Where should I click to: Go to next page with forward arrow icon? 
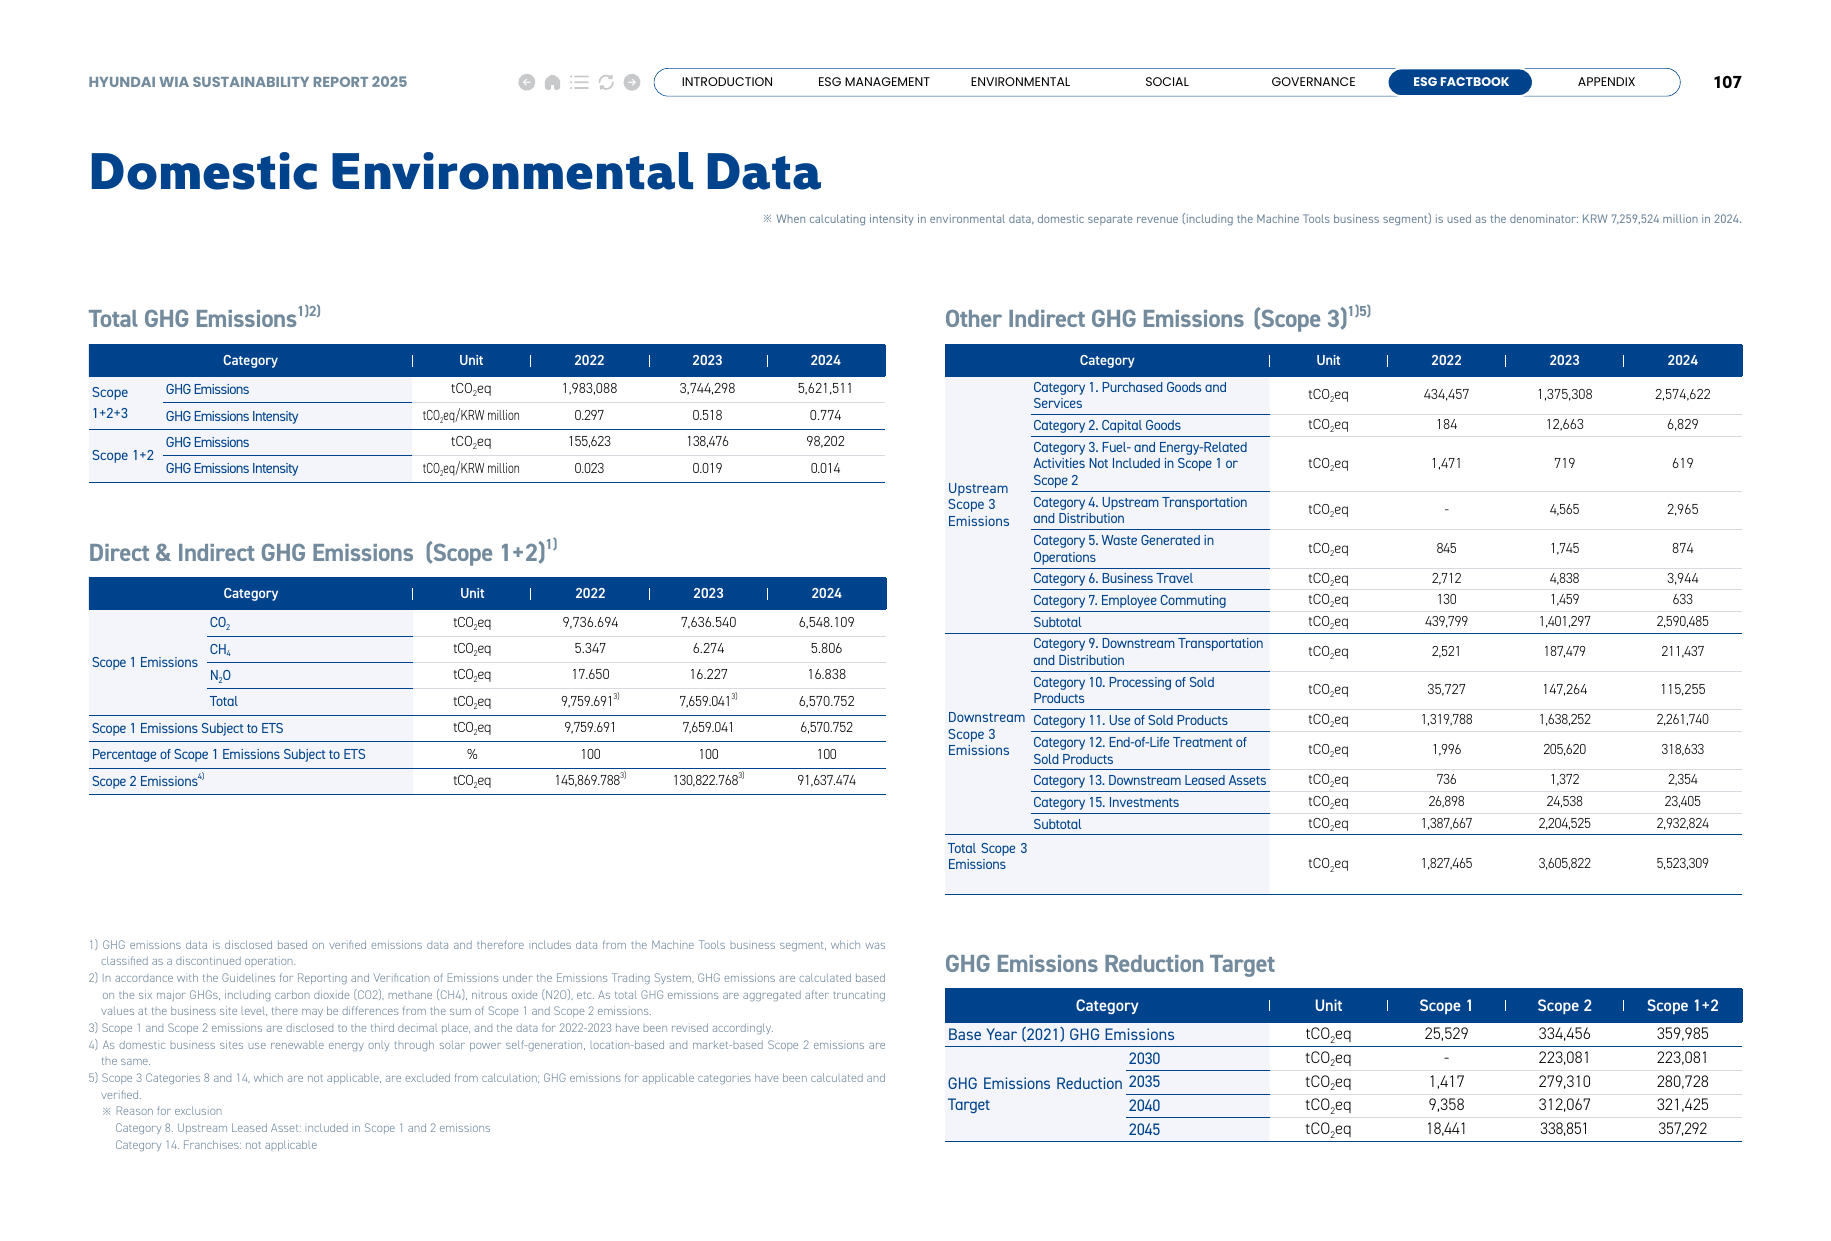click(632, 82)
